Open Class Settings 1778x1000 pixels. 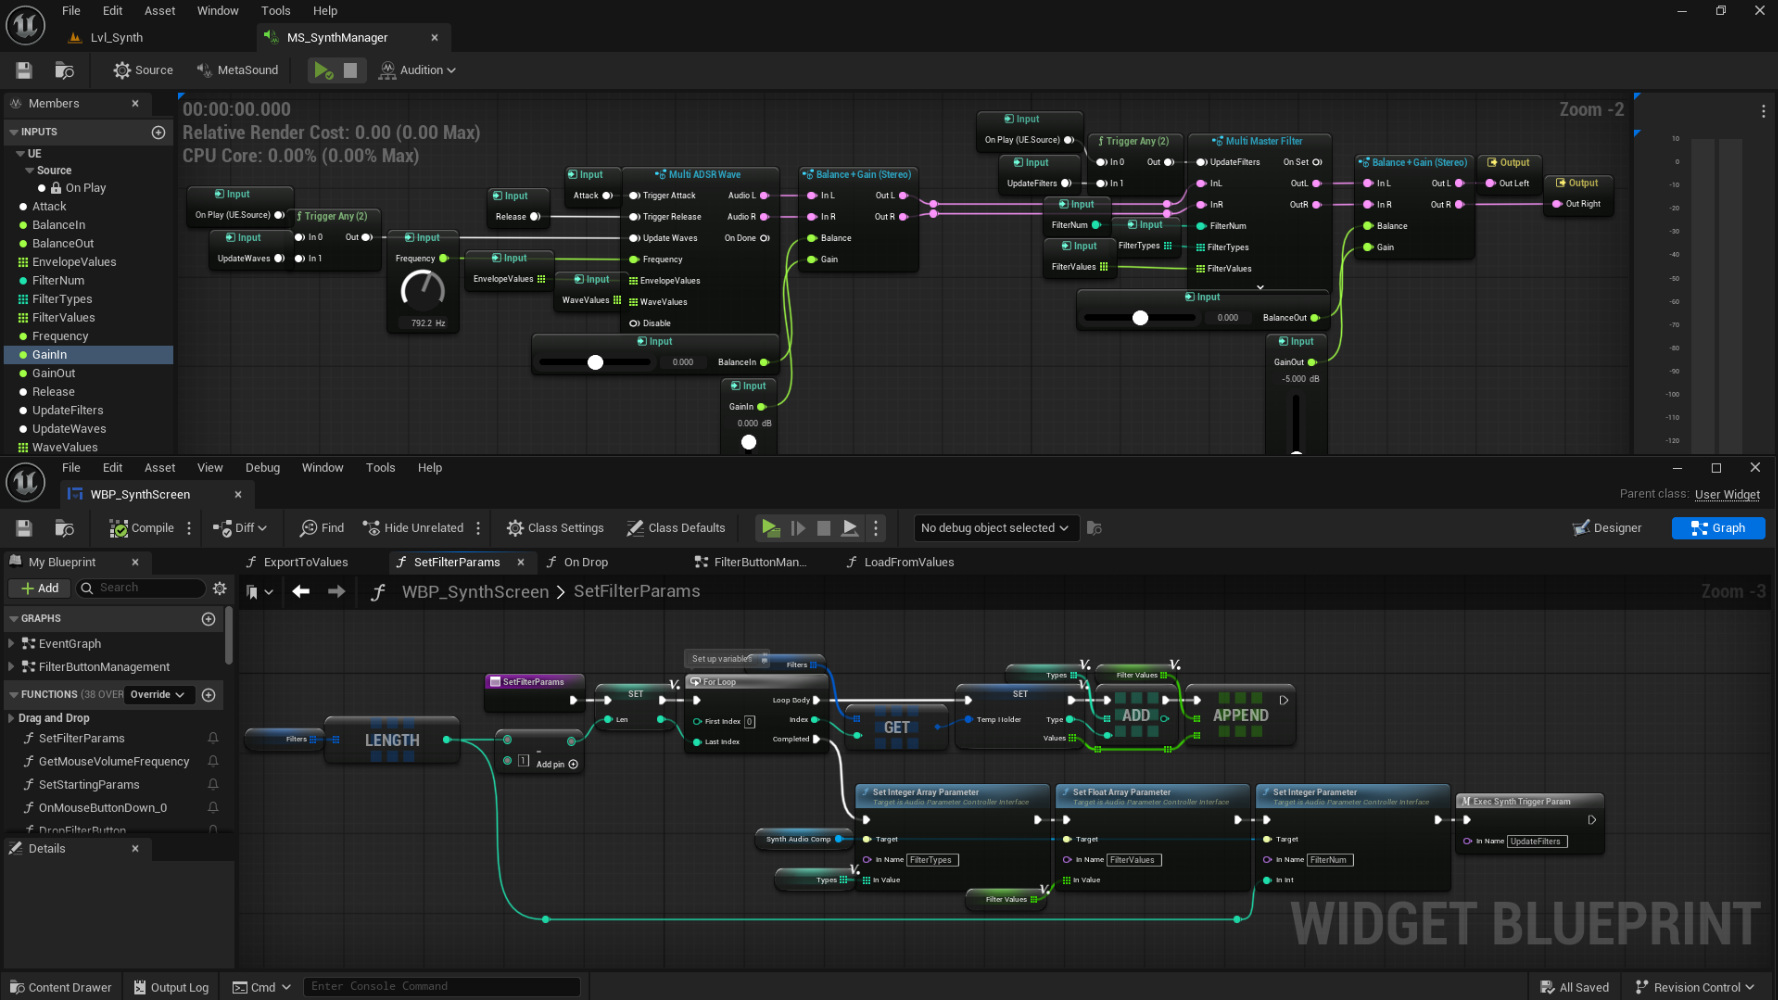pyautogui.click(x=555, y=528)
